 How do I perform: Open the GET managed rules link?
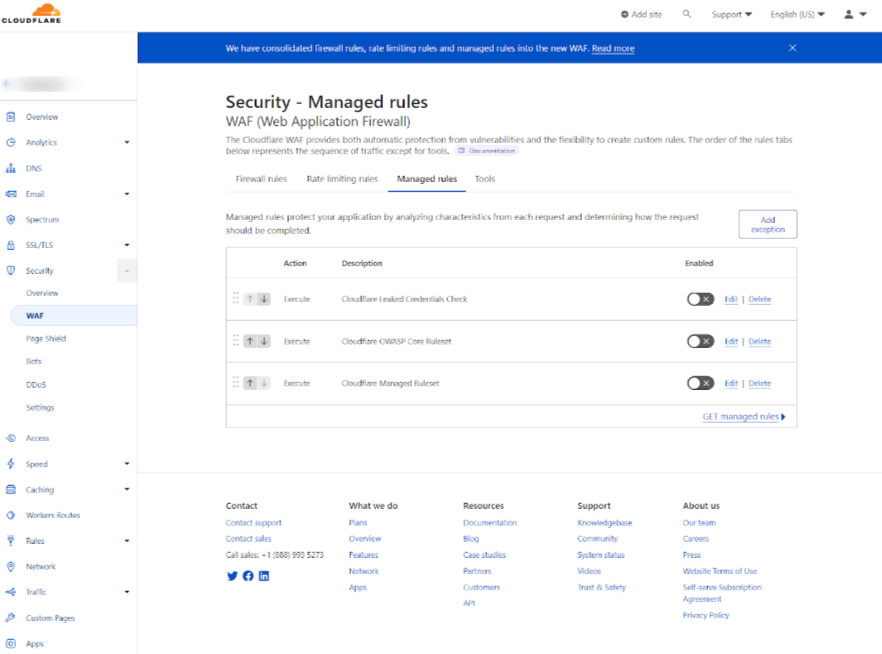(744, 417)
